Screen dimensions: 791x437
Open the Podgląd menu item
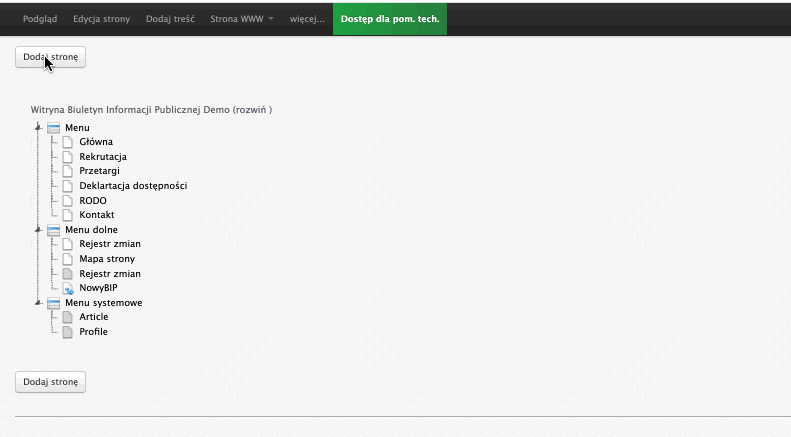pos(40,19)
